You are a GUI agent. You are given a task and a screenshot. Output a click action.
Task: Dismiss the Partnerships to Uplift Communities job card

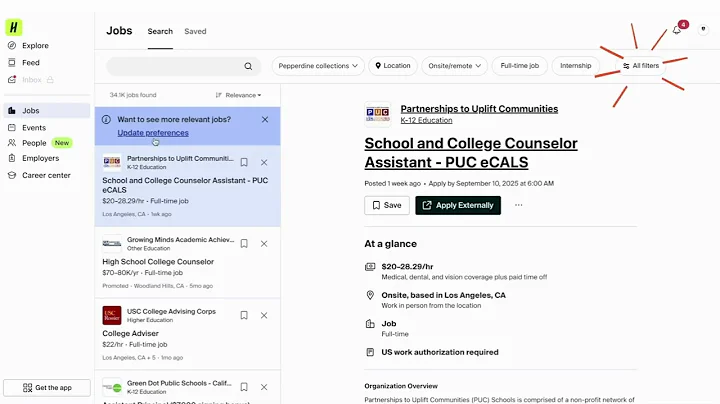click(x=264, y=163)
